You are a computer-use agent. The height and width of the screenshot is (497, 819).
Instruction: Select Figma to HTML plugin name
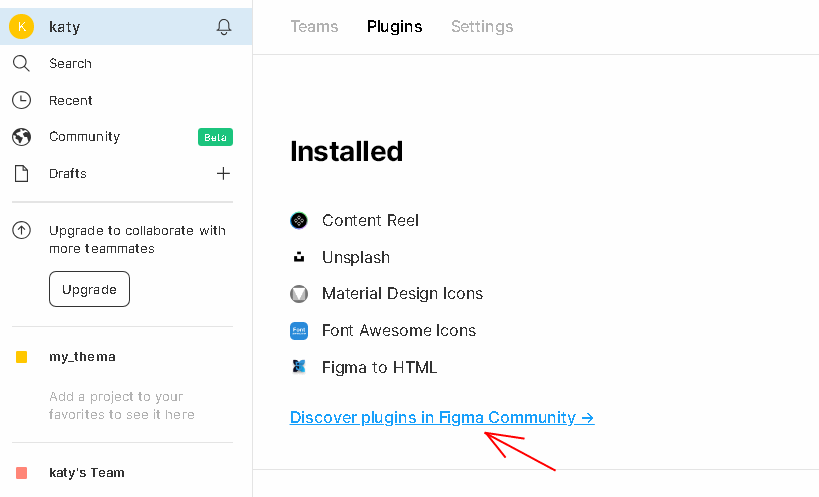pyautogui.click(x=379, y=368)
